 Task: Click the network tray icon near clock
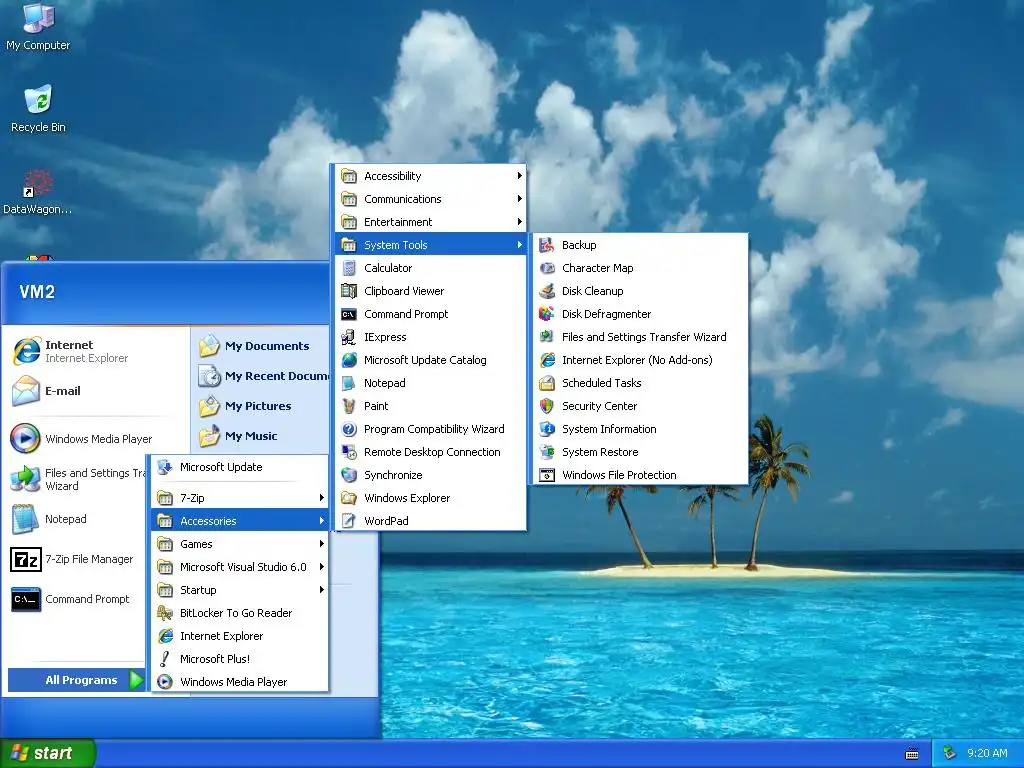pos(950,753)
